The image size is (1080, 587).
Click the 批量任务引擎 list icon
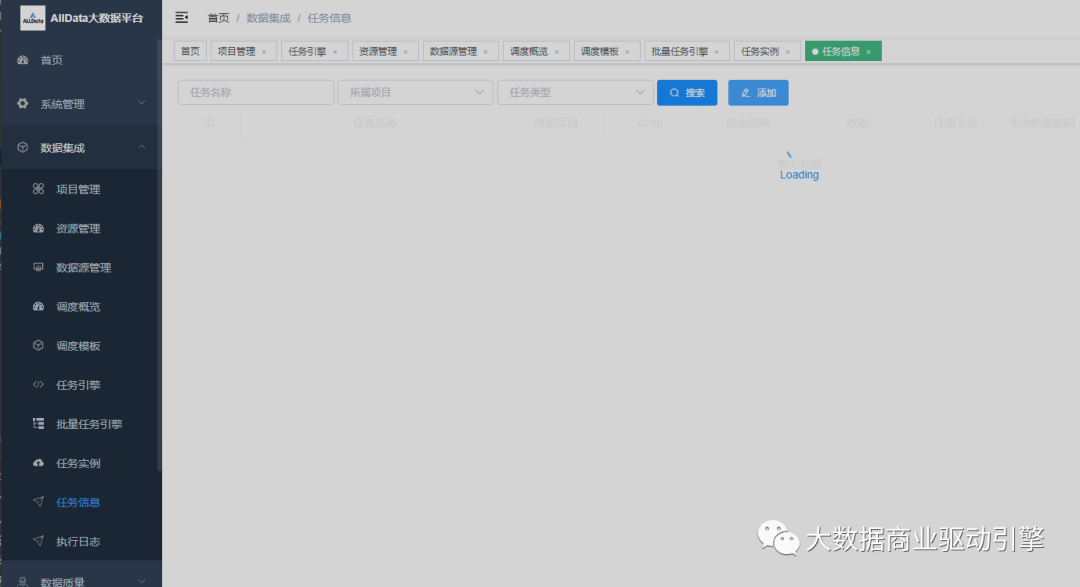38,424
